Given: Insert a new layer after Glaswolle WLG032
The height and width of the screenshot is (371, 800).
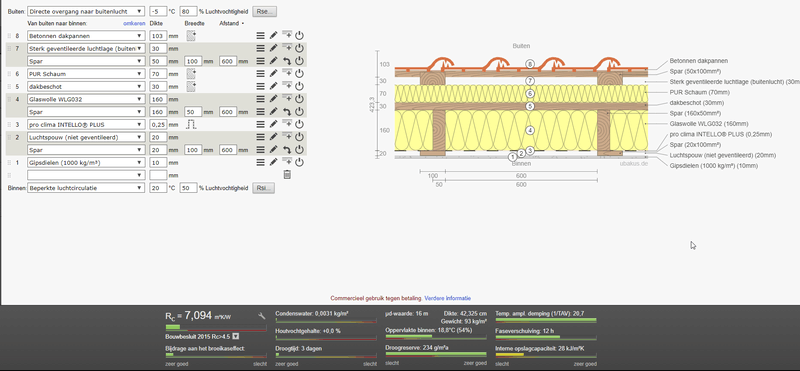Looking at the screenshot, I should 287,98.
